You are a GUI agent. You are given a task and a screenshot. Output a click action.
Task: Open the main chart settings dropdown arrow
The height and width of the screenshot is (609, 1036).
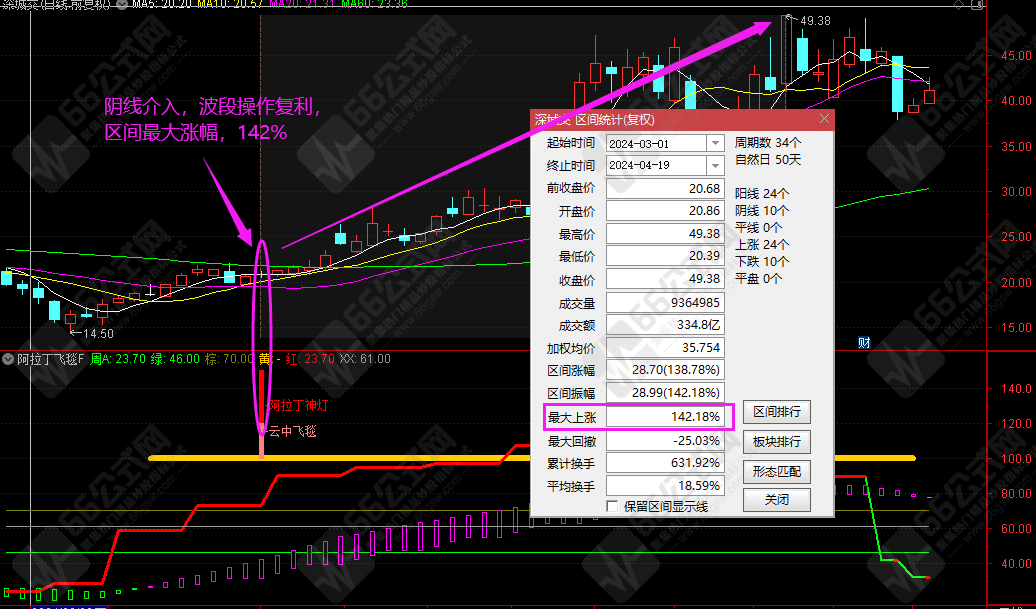point(121,5)
